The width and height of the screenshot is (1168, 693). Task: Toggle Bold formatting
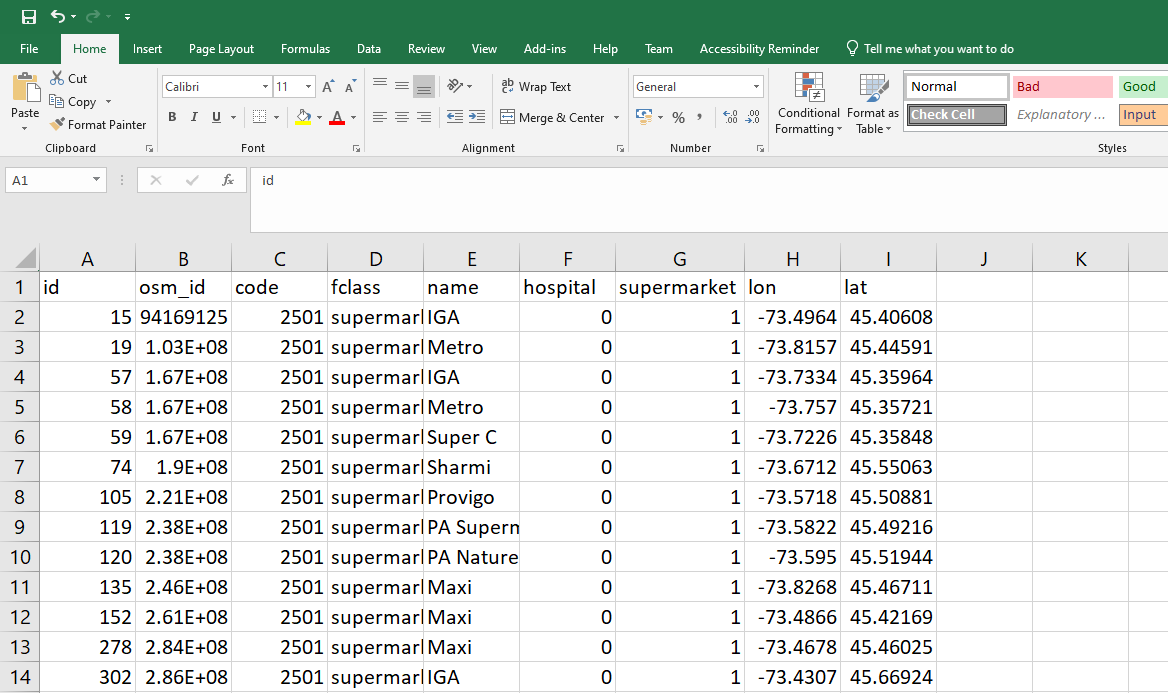pos(172,118)
